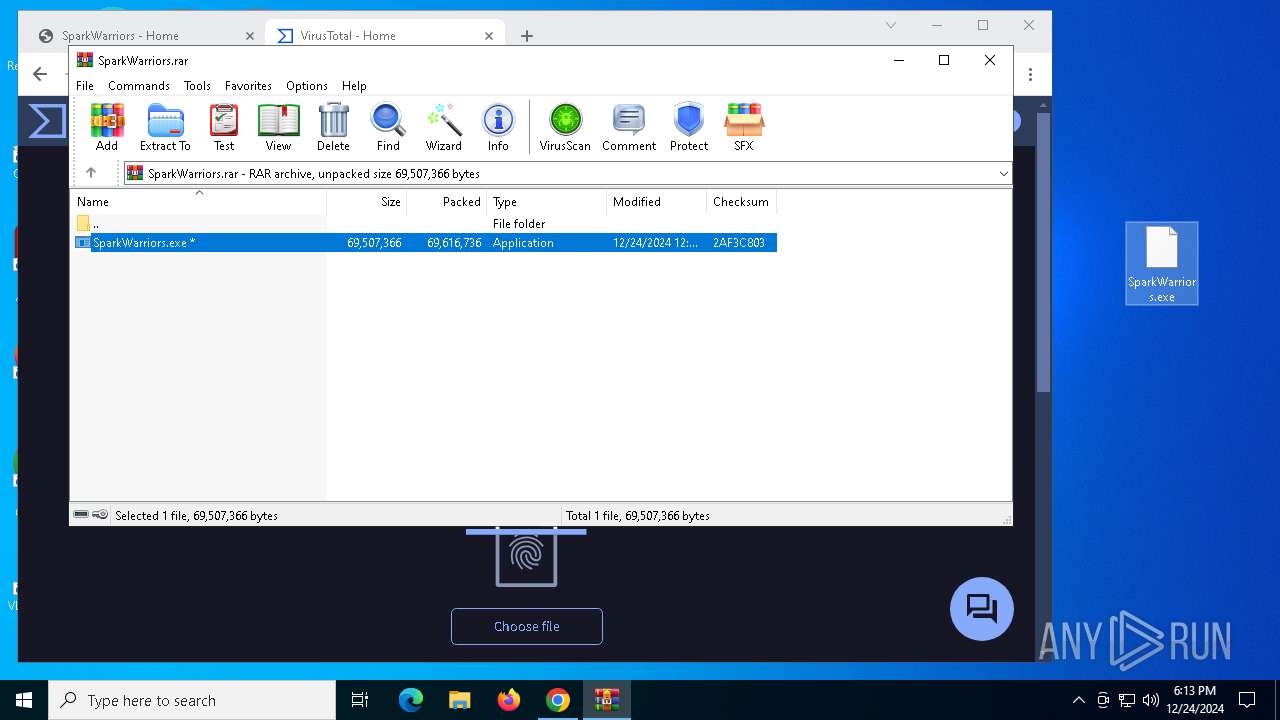The width and height of the screenshot is (1280, 720).
Task: Click the packed size 69,616,736 cell
Action: [454, 243]
